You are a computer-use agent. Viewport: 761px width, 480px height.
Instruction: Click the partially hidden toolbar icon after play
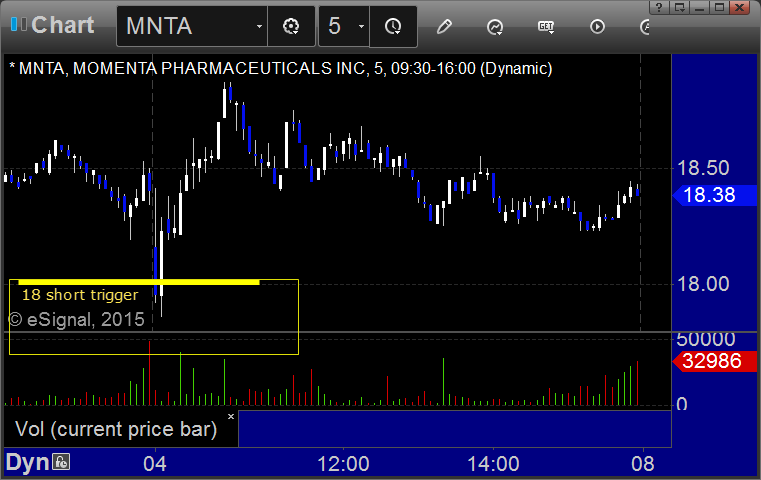click(x=645, y=27)
